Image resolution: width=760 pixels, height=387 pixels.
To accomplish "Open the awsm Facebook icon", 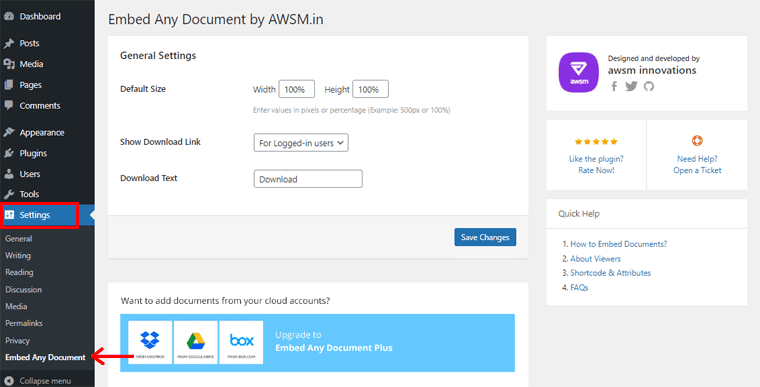I will tap(614, 86).
